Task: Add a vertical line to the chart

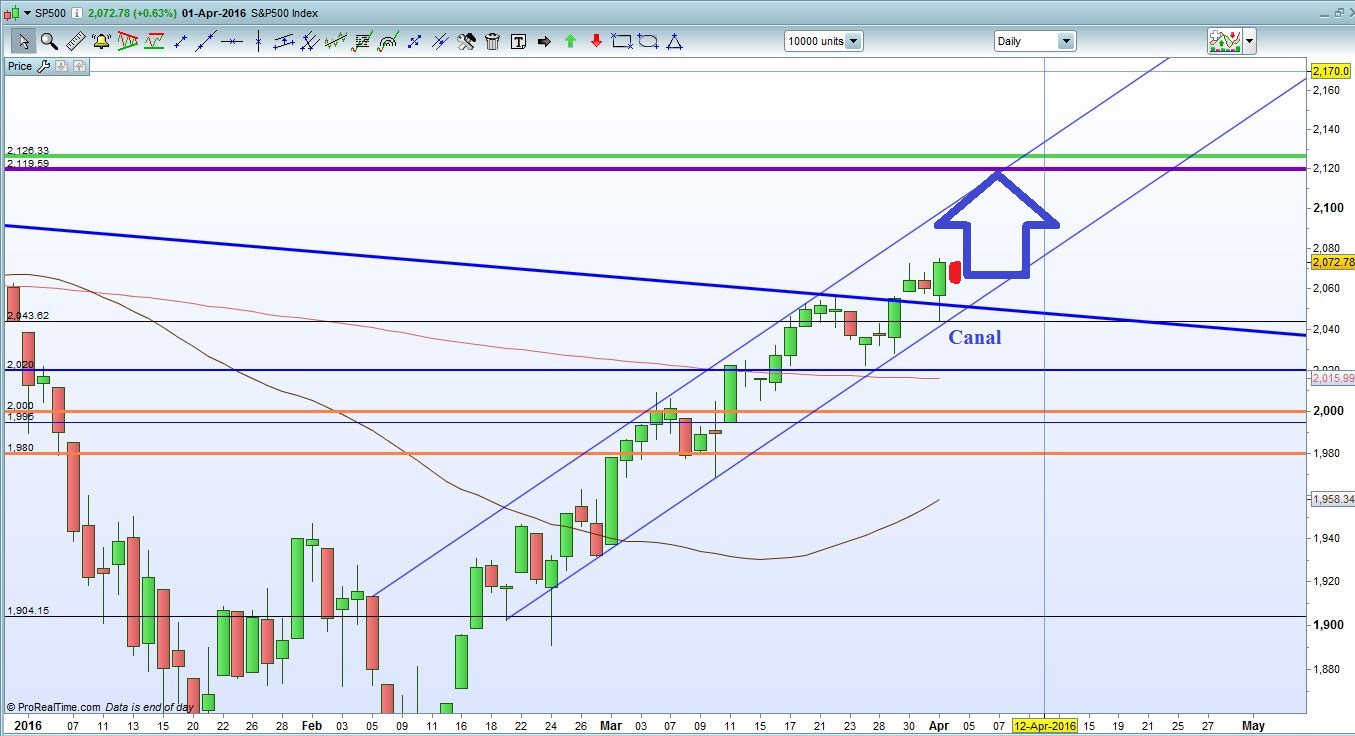Action: (258, 41)
